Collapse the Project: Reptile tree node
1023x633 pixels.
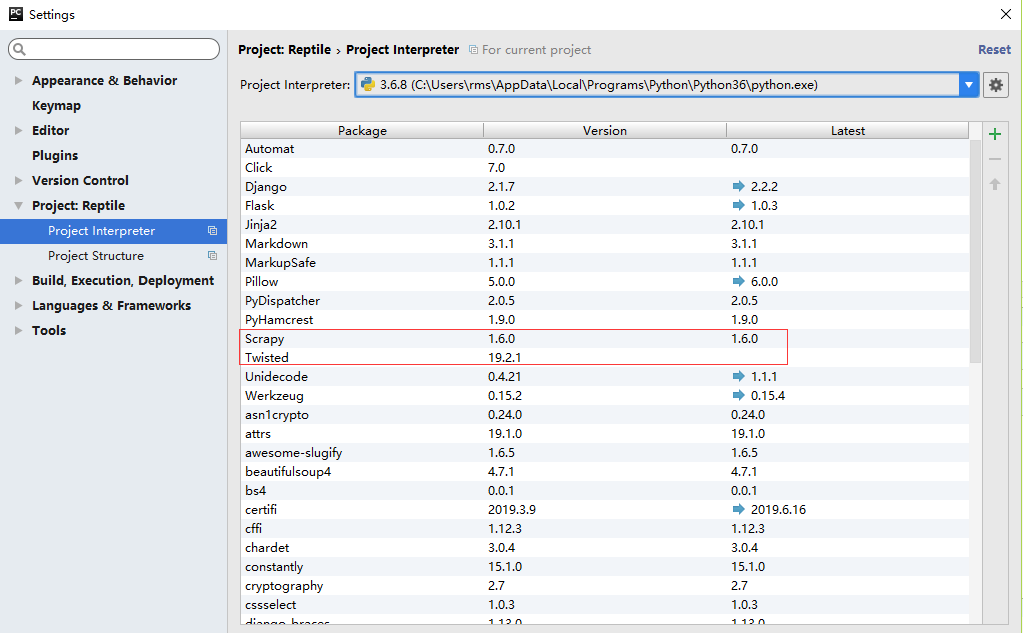click(19, 206)
